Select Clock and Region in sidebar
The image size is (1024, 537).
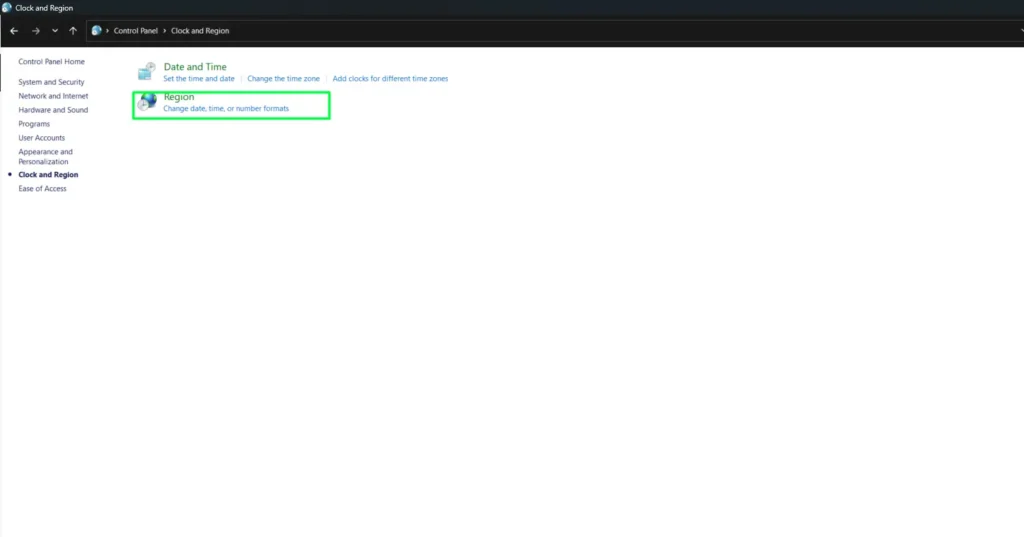click(x=48, y=174)
